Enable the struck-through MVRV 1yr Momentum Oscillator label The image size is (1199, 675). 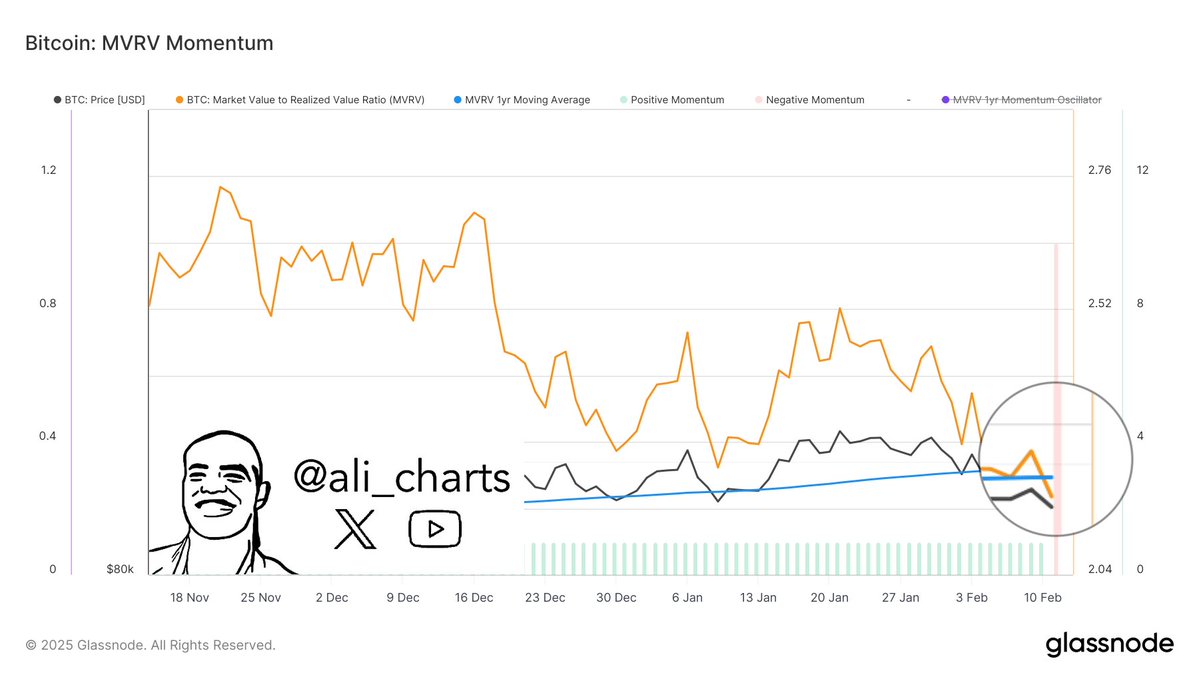1033,100
